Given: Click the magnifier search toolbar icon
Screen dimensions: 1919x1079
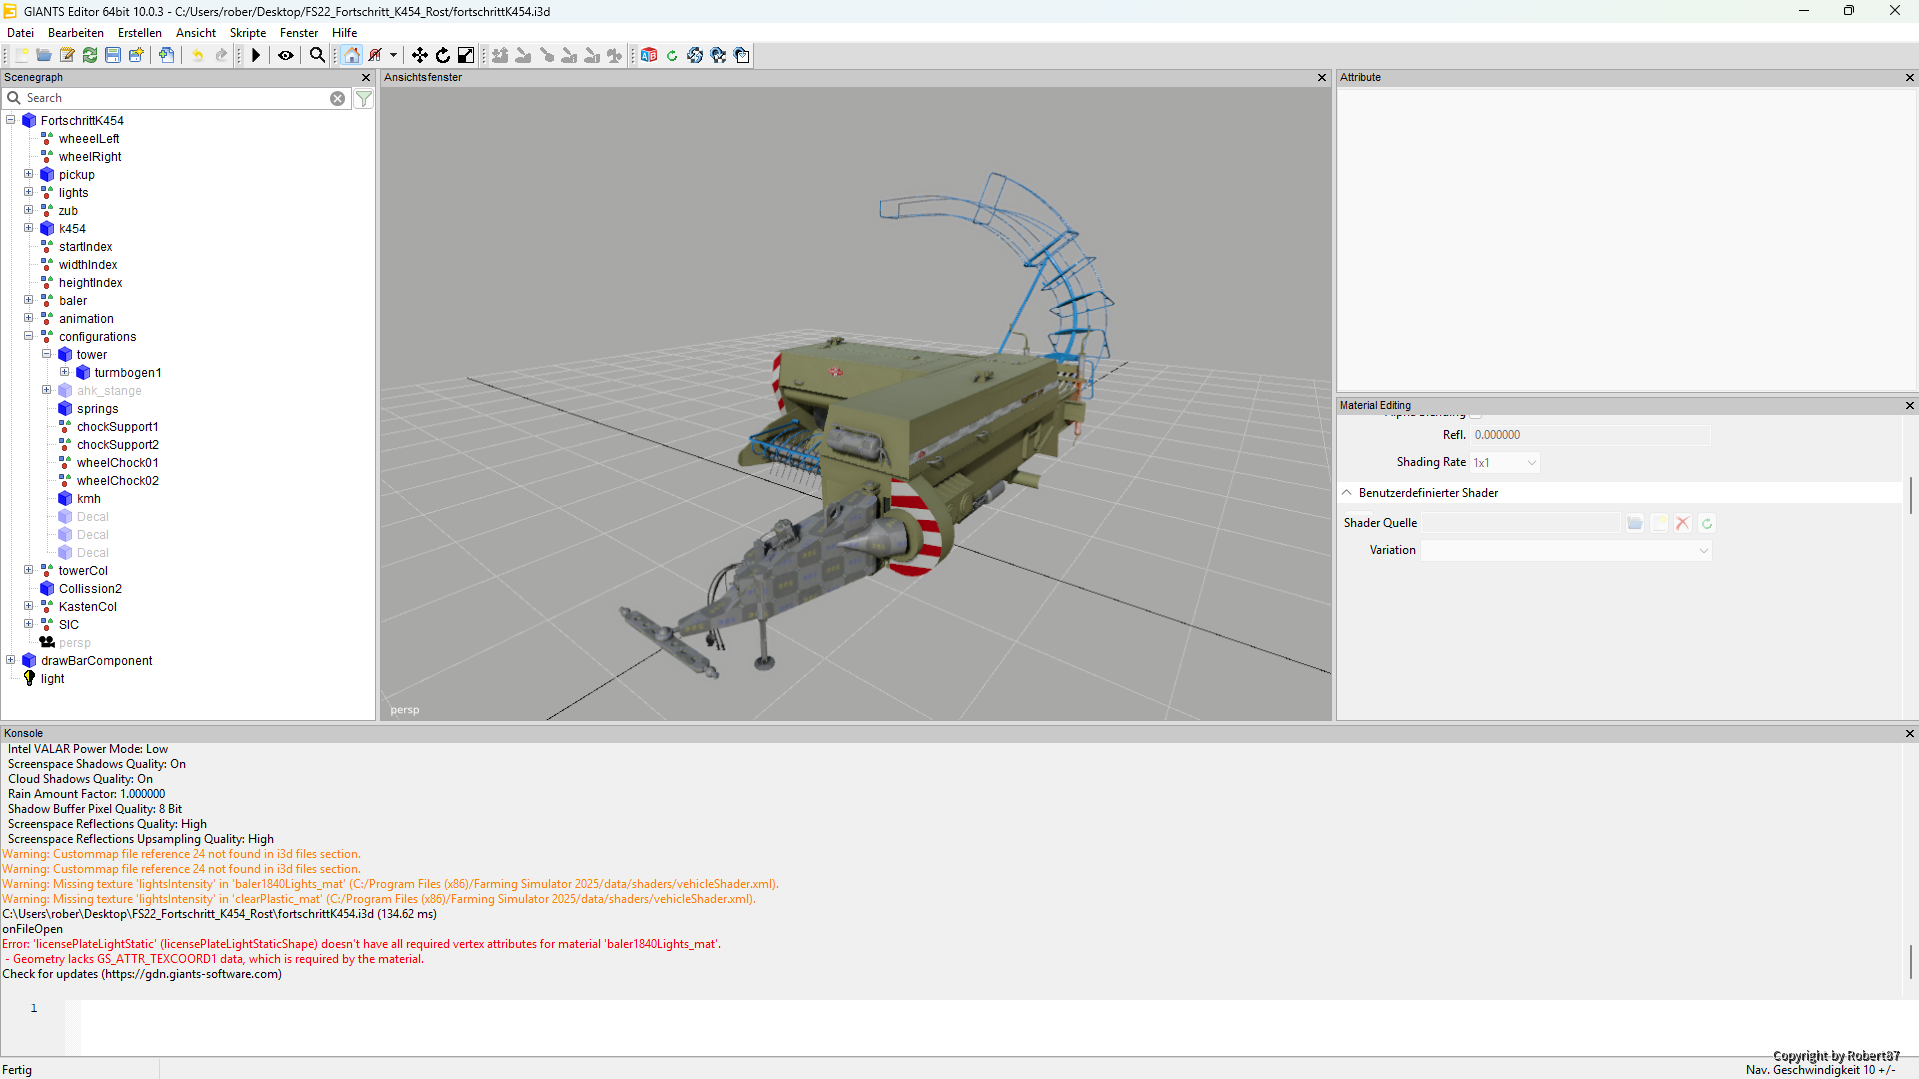Looking at the screenshot, I should [317, 55].
